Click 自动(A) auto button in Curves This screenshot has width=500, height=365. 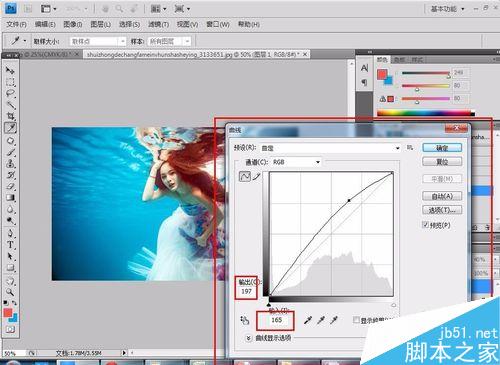(x=442, y=196)
